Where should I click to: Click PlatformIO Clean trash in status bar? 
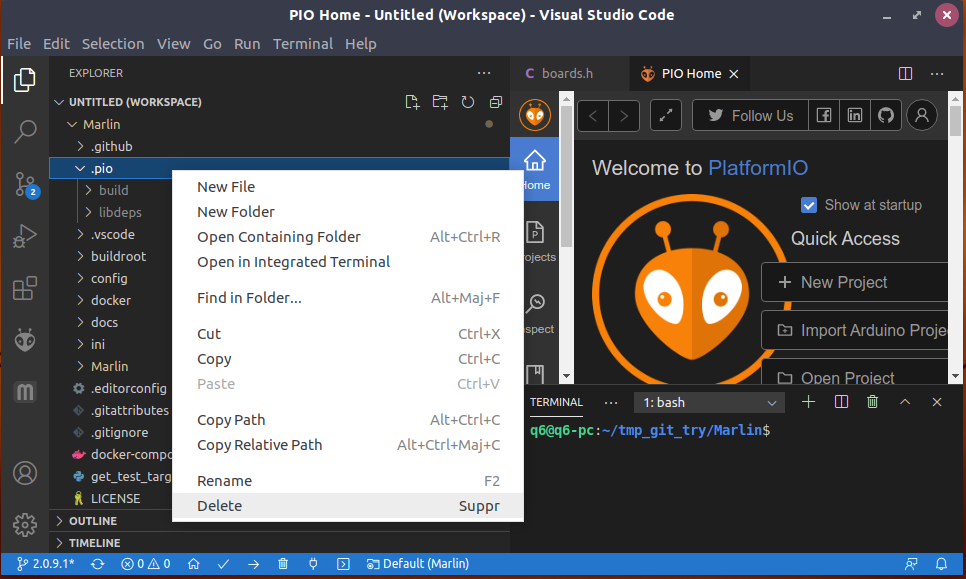coord(283,564)
